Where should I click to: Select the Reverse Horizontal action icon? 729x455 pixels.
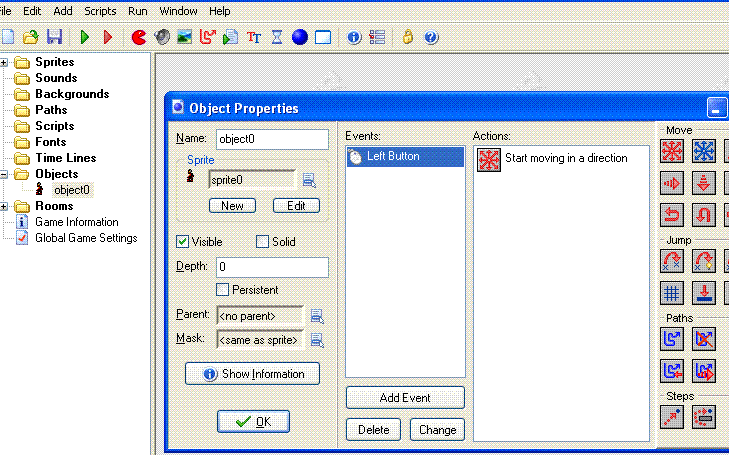(672, 215)
